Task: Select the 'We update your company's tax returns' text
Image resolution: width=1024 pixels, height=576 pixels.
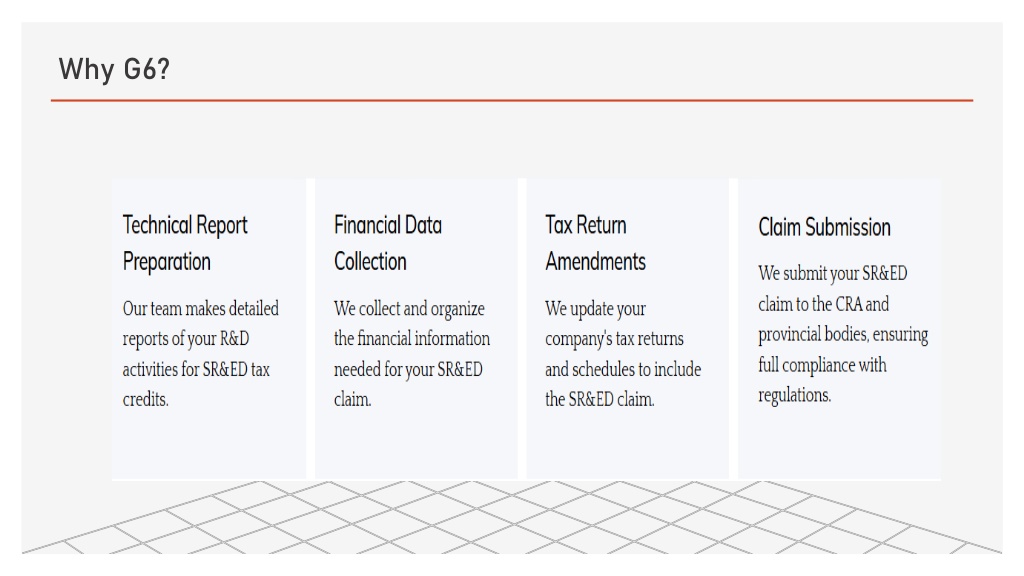Action: (623, 354)
